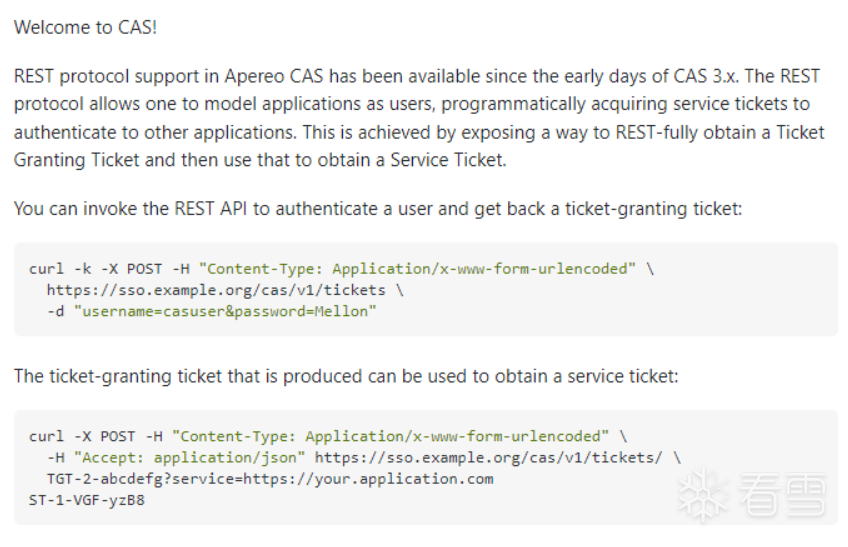Image resolution: width=848 pixels, height=547 pixels.
Task: Click the string "username=casuser&password=Mellon"
Action: point(225,312)
